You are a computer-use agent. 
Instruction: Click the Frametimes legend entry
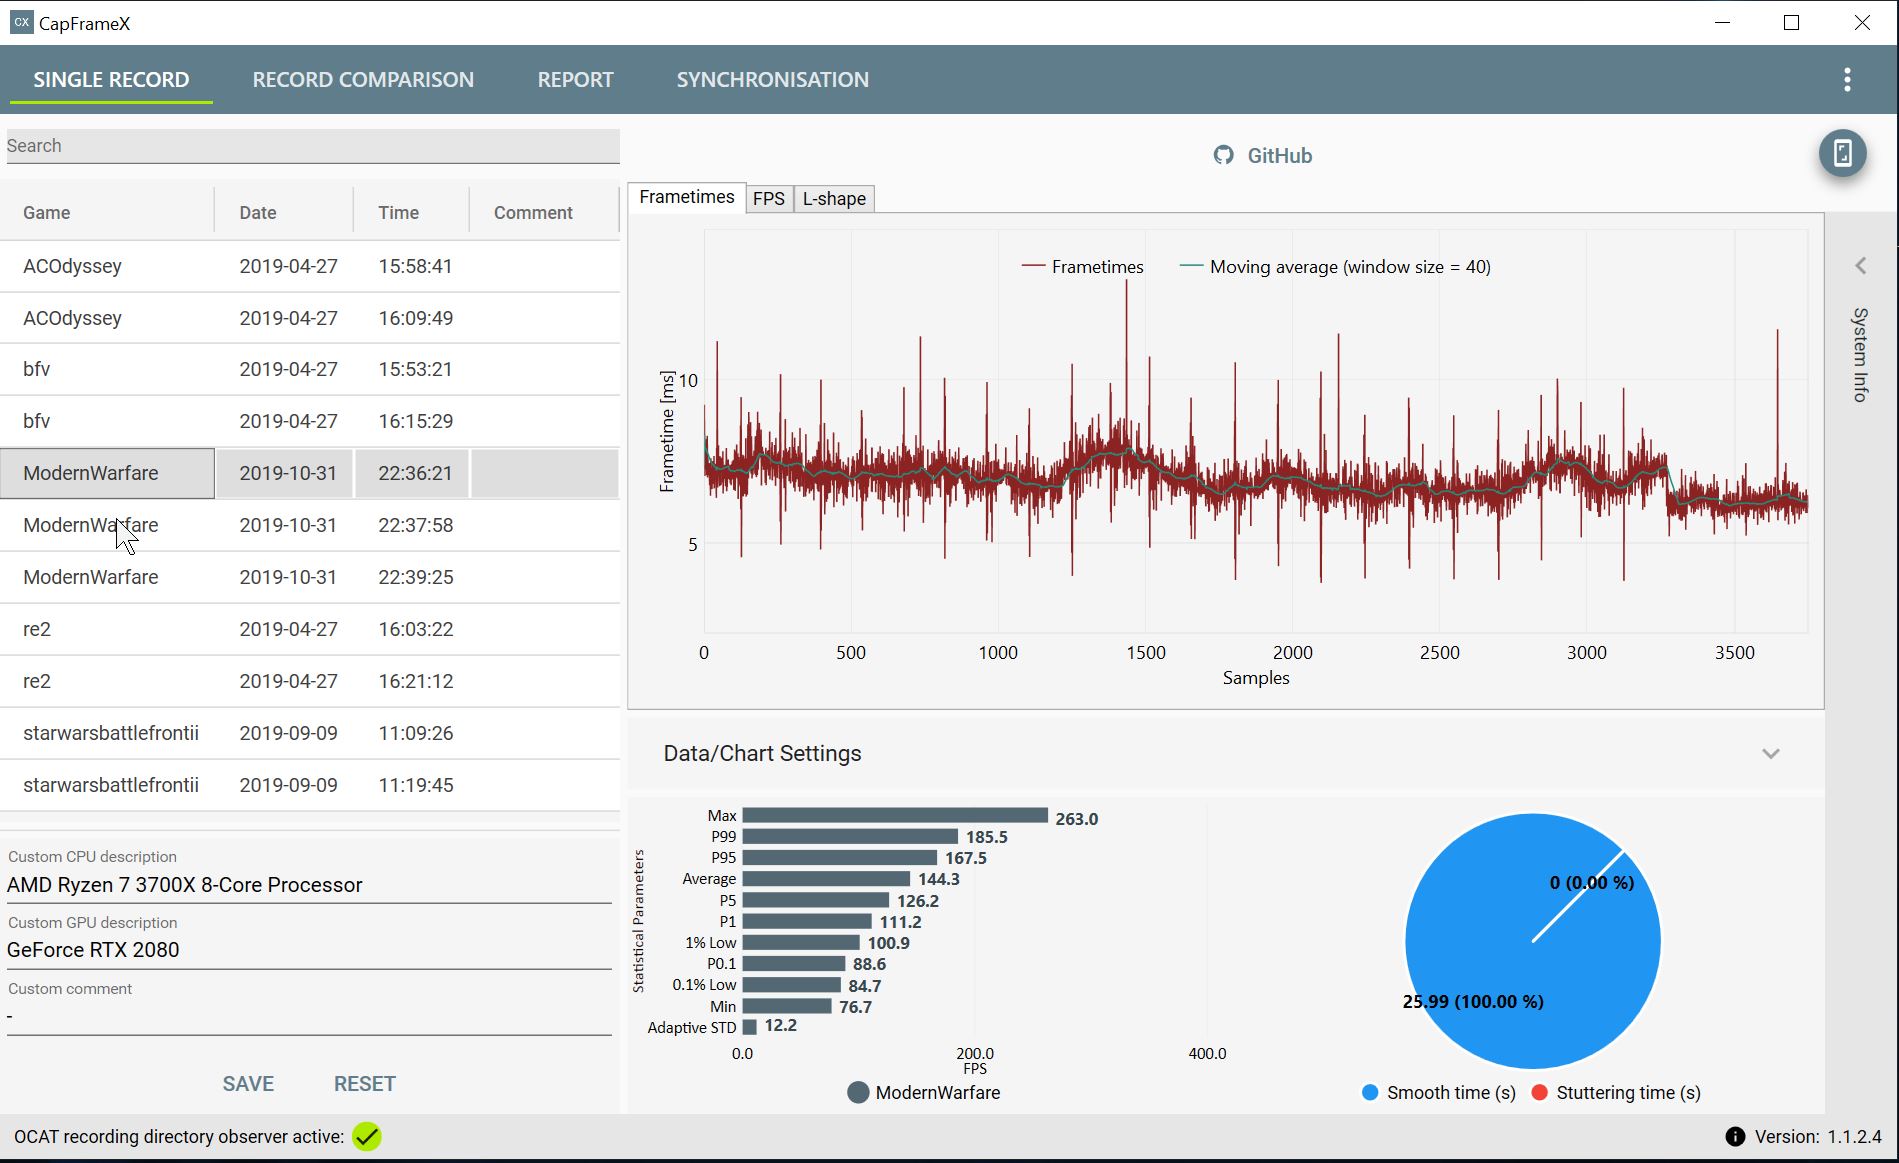pos(1082,267)
